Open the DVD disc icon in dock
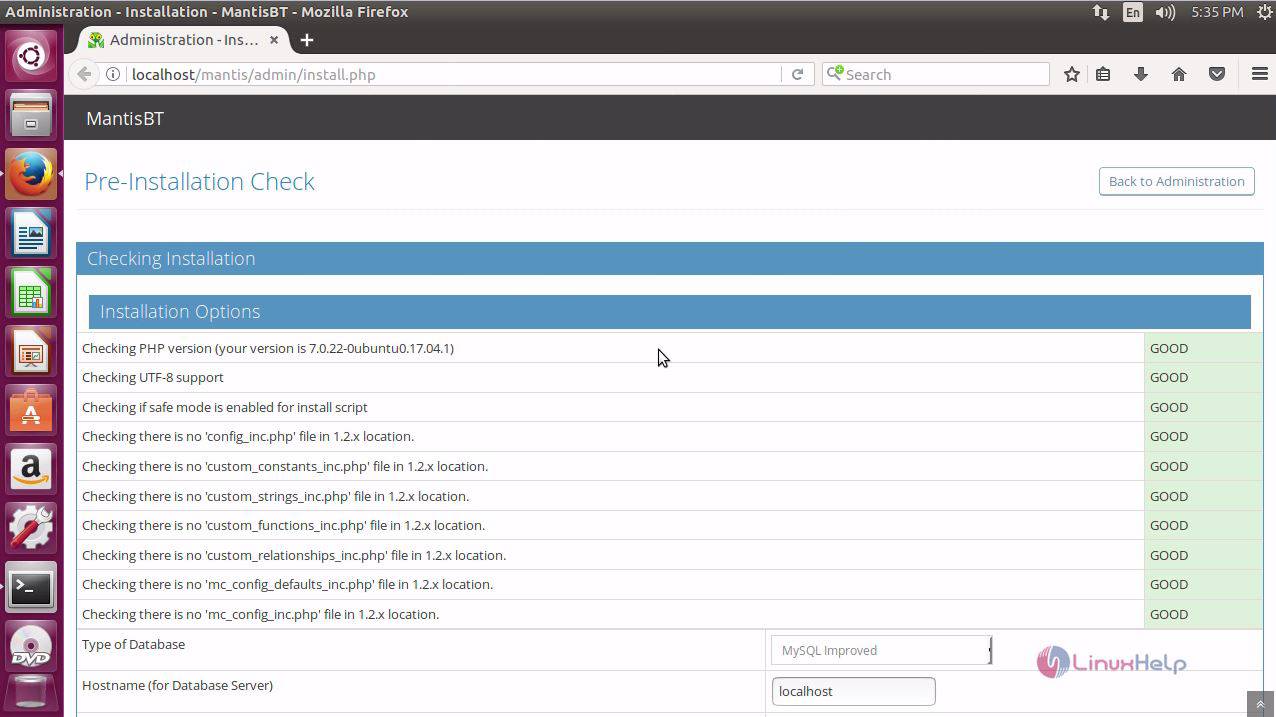 coord(31,647)
